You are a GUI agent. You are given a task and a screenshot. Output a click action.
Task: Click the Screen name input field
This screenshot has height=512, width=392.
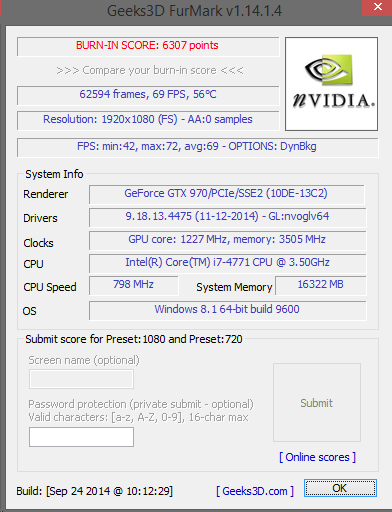[x=81, y=379]
